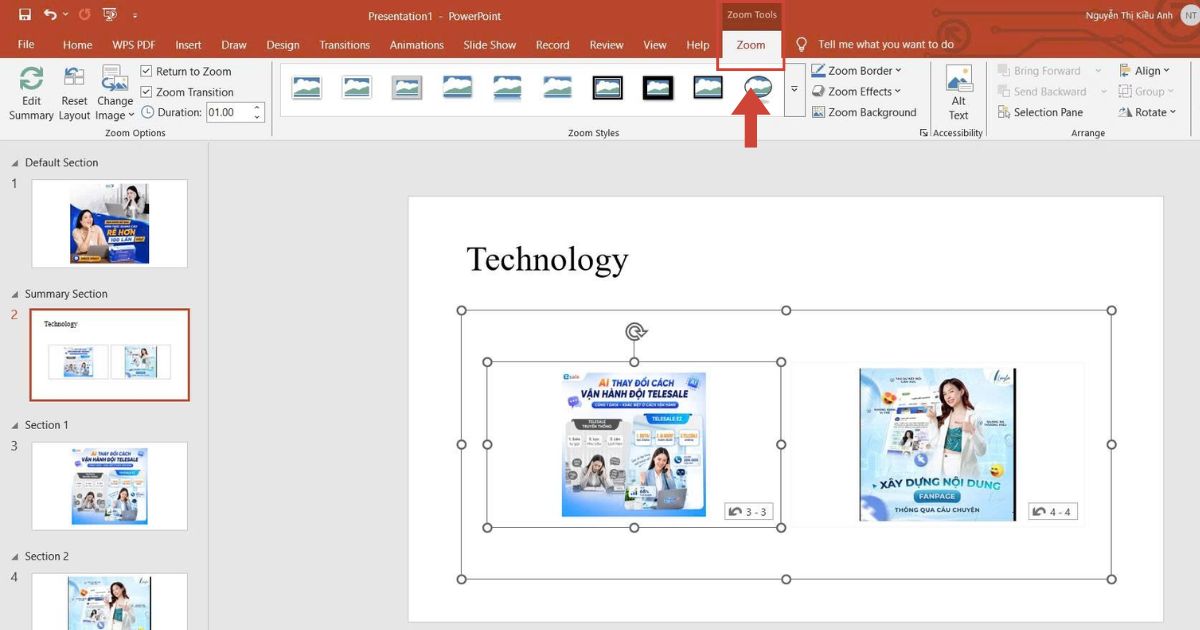Select slide 1 thumbnail
The width and height of the screenshot is (1200, 630).
(x=109, y=223)
